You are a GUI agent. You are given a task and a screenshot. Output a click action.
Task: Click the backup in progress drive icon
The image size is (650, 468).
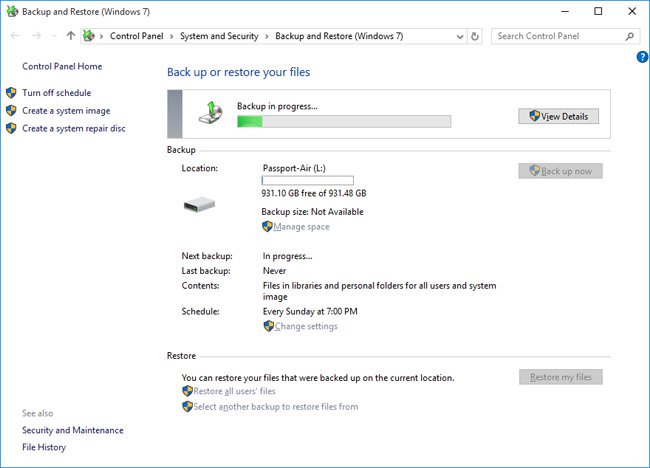pos(210,112)
